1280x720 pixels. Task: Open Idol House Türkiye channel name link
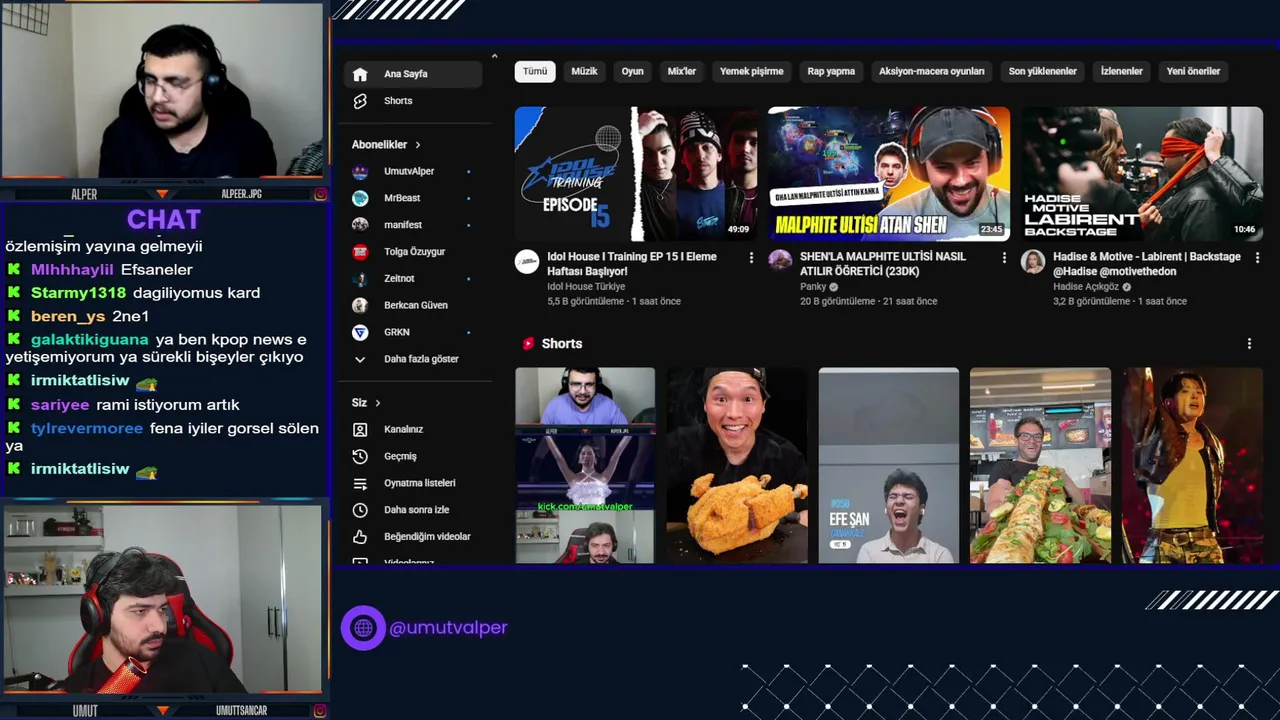point(586,287)
